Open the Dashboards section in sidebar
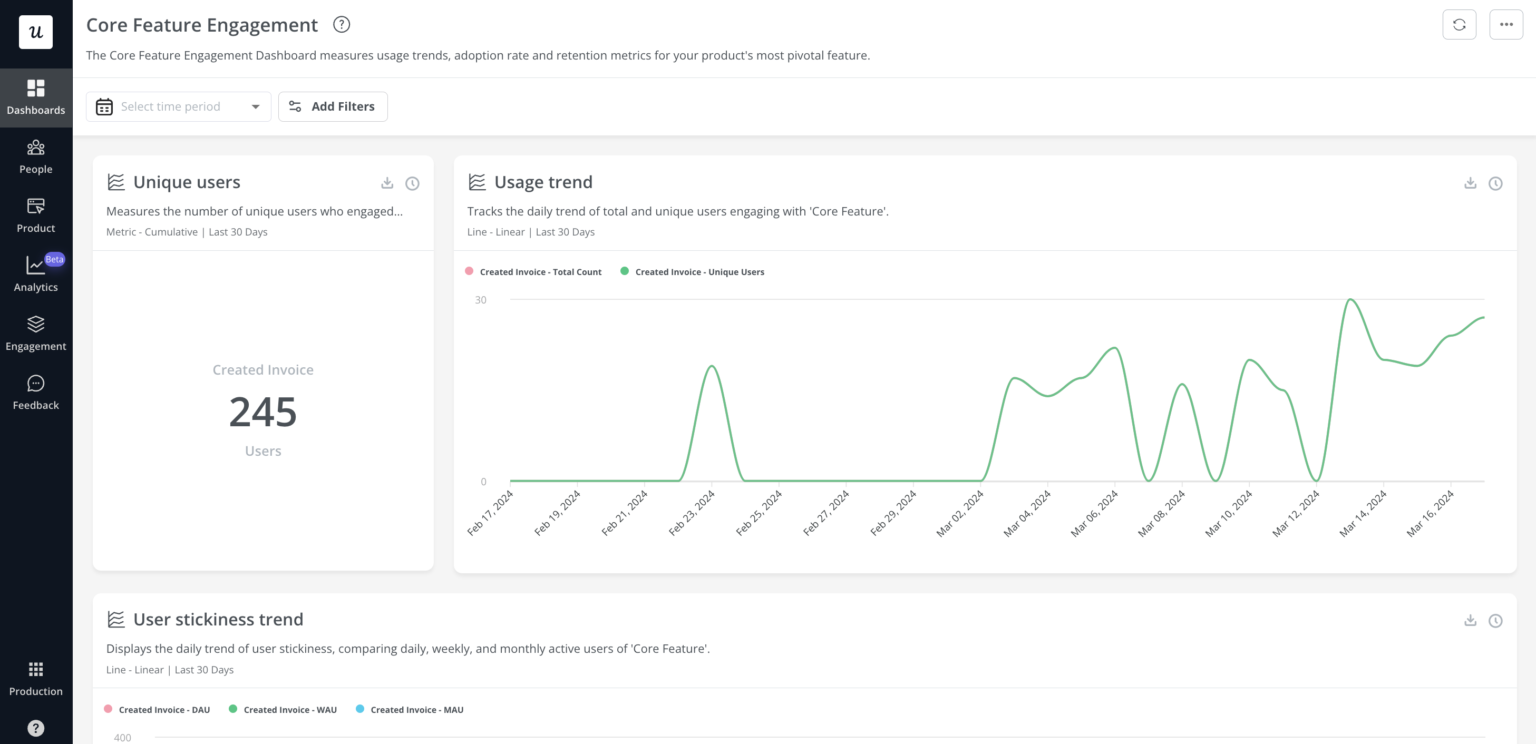The height and width of the screenshot is (744, 1536). (36, 97)
